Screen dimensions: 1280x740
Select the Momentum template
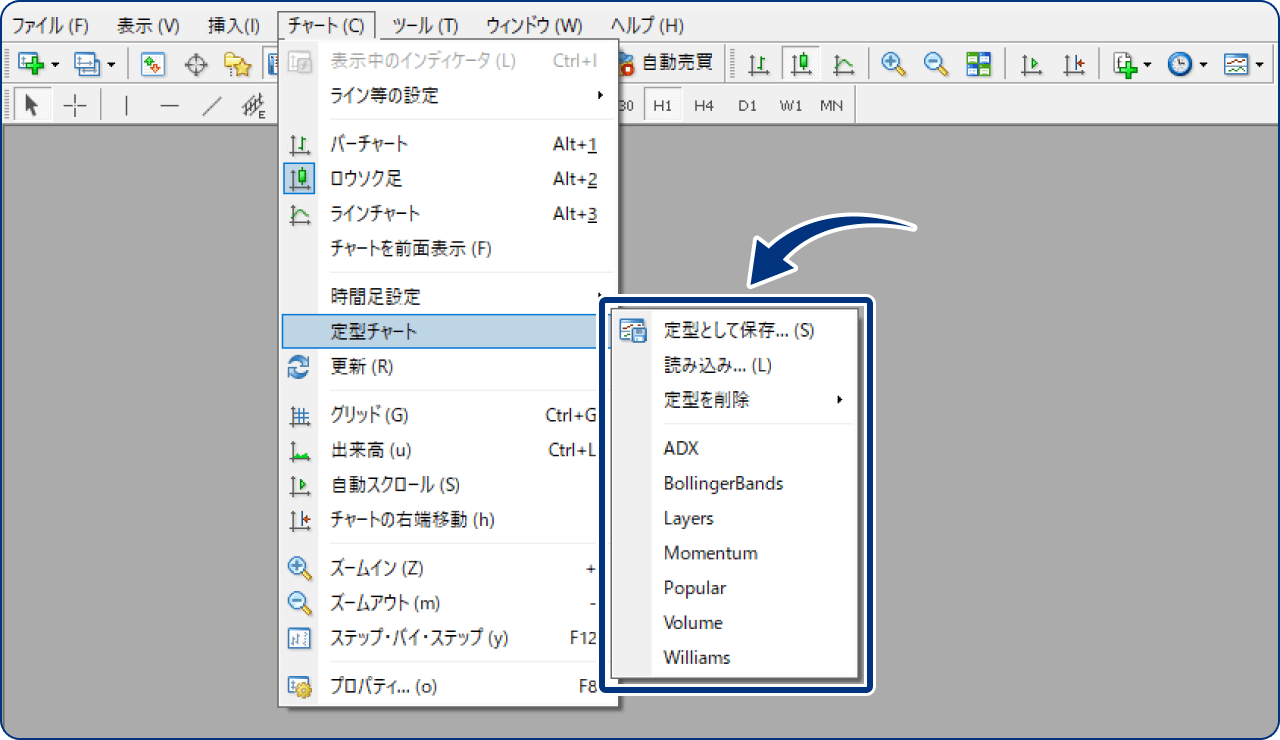(710, 553)
